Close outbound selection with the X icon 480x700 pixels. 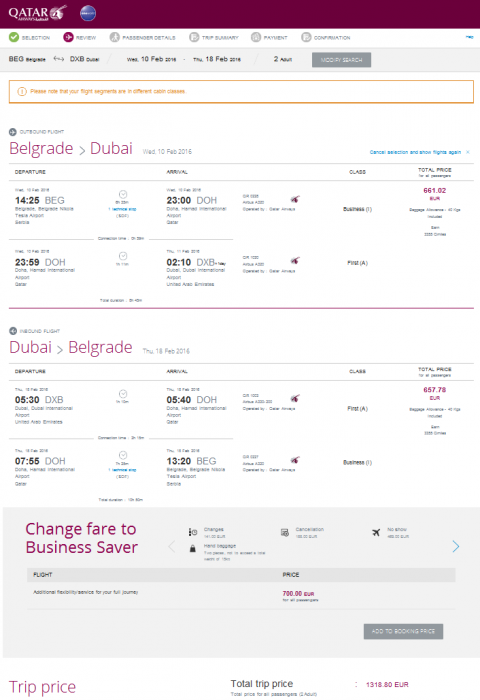point(467,152)
